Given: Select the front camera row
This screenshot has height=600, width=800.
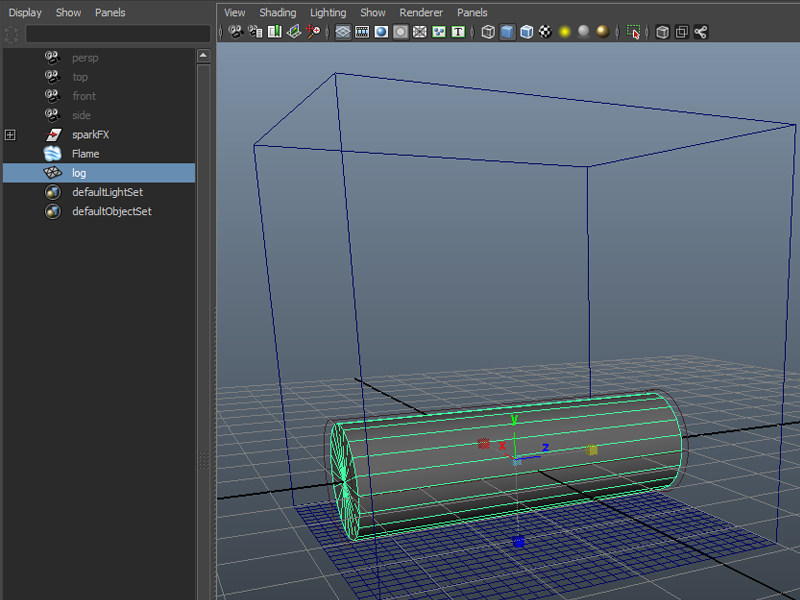Looking at the screenshot, I should point(99,96).
